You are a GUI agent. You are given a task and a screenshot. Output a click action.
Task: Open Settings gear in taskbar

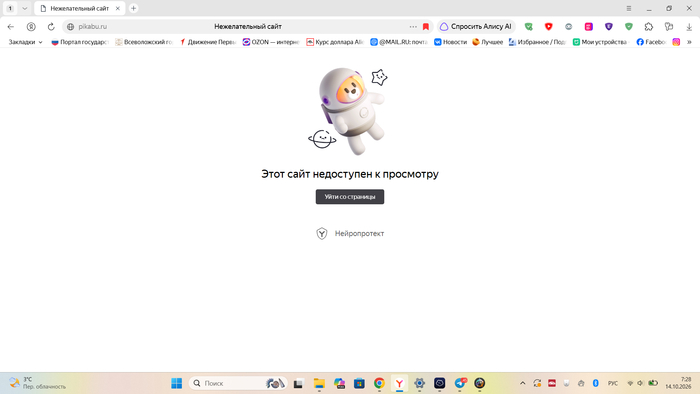click(420, 383)
